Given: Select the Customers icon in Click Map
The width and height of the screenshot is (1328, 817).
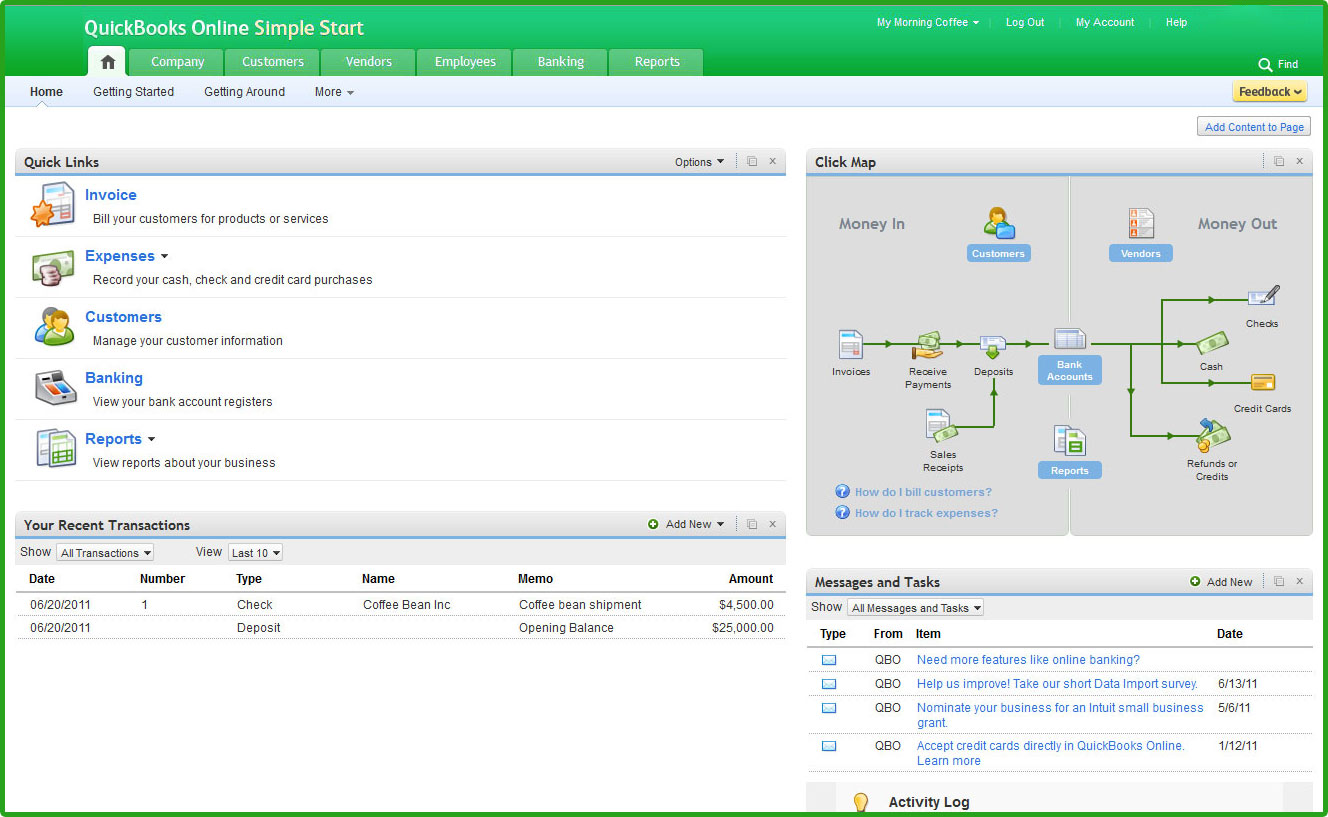Looking at the screenshot, I should (x=998, y=223).
